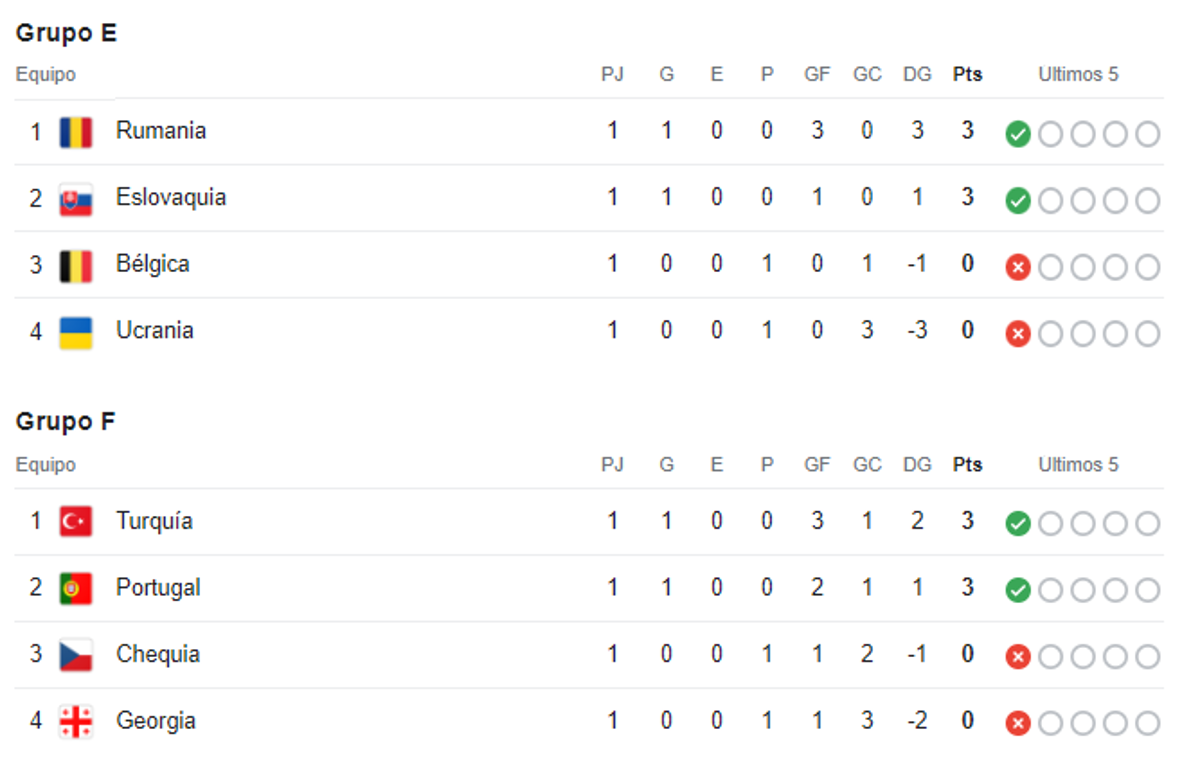This screenshot has width=1200, height=779.
Task: Click the Georgia flag icon
Action: coord(76,722)
